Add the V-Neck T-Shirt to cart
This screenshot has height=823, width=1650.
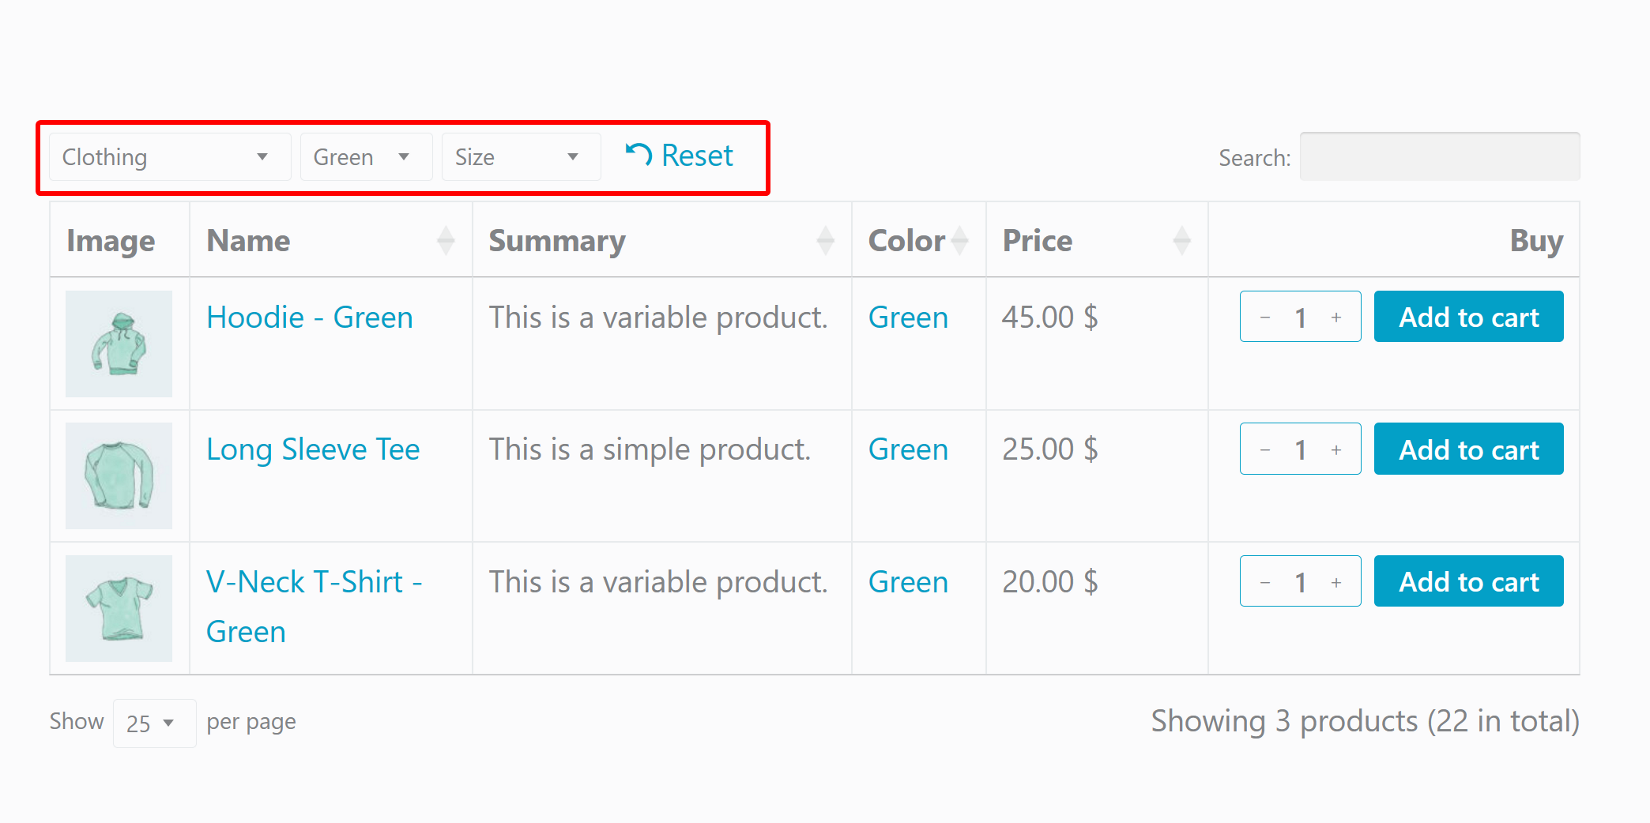[x=1468, y=581]
